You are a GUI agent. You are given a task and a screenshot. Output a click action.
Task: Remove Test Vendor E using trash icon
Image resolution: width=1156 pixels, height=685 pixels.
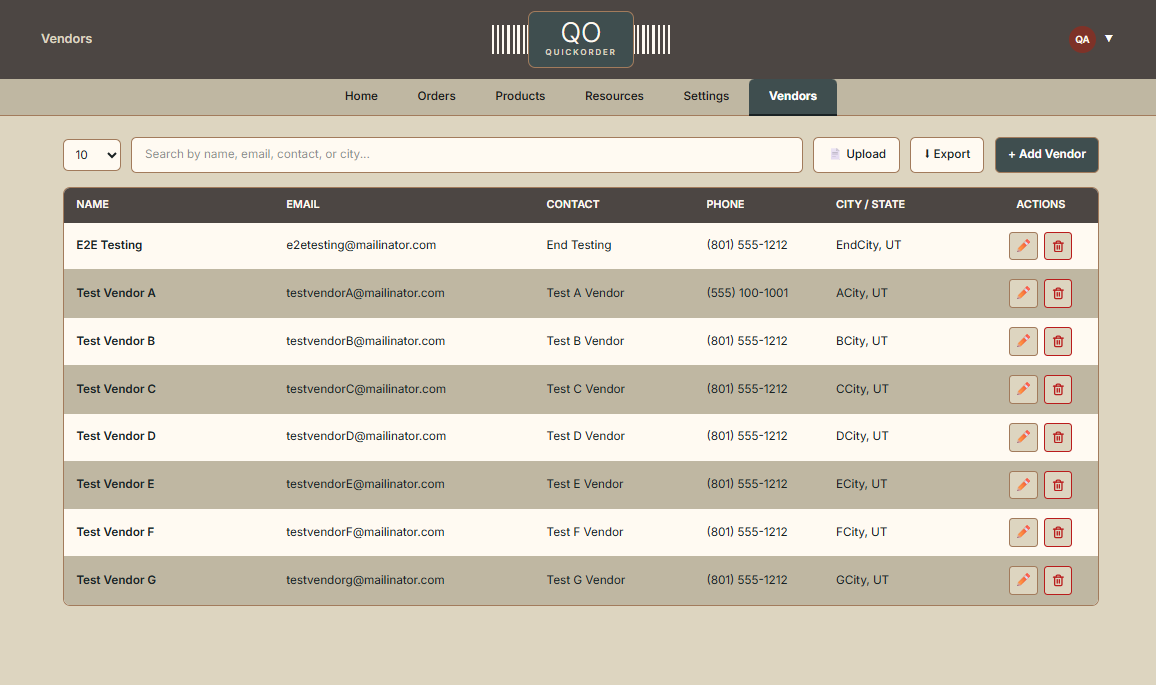1058,485
